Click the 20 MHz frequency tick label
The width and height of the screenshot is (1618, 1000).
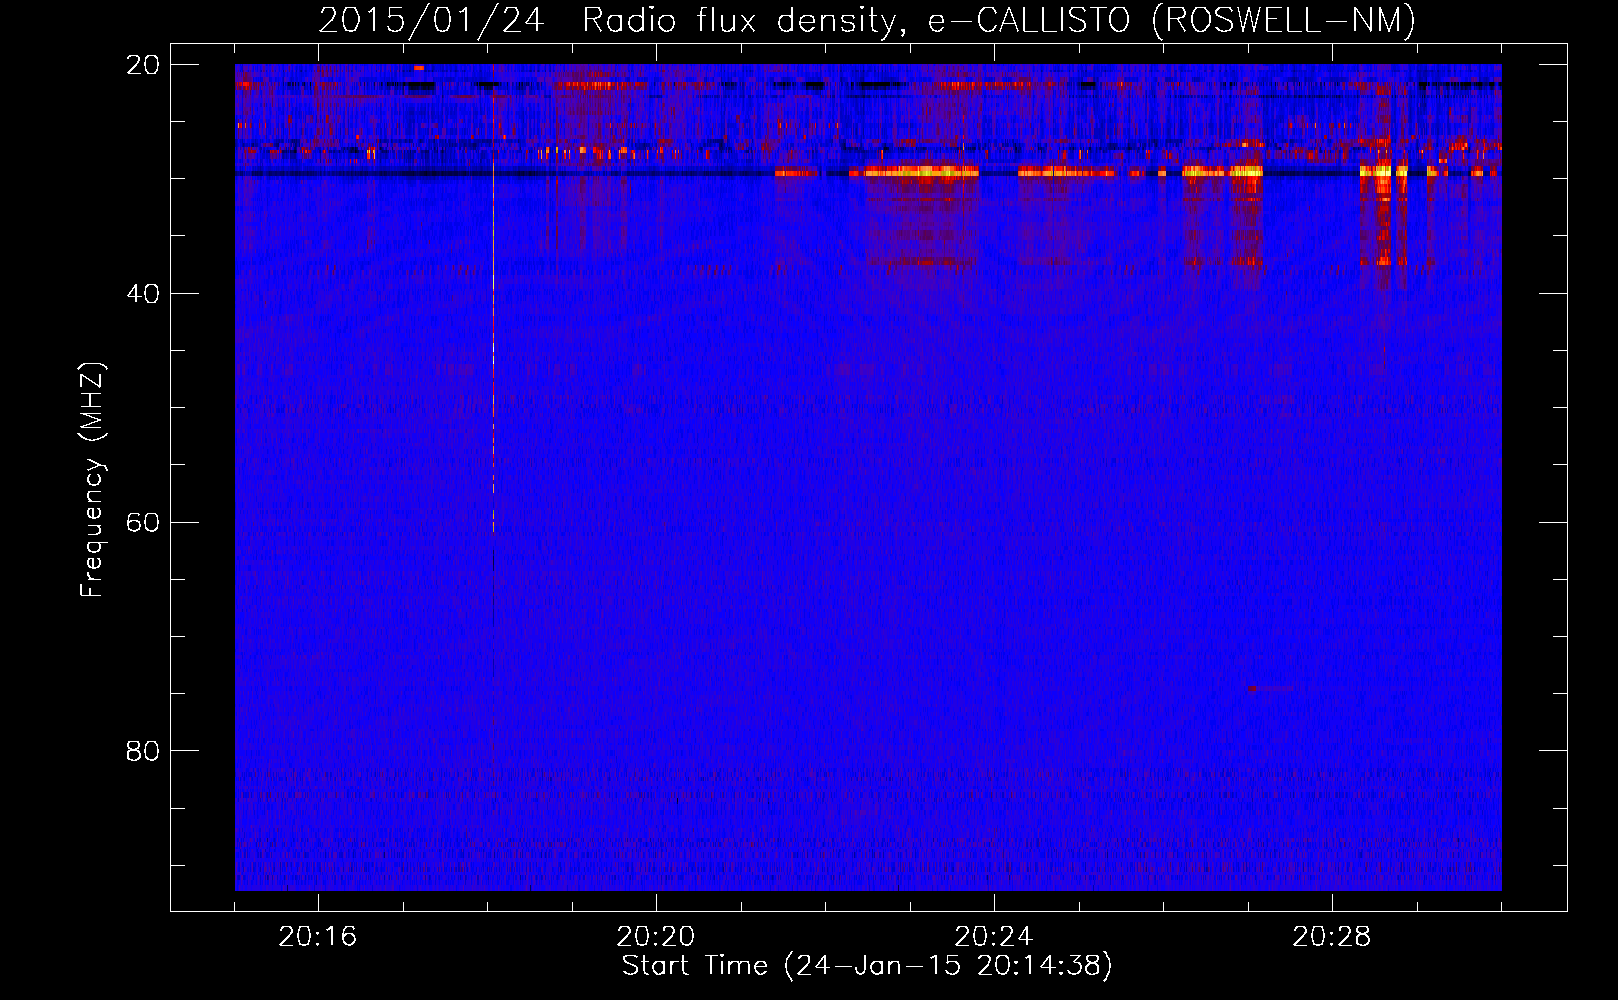142,65
